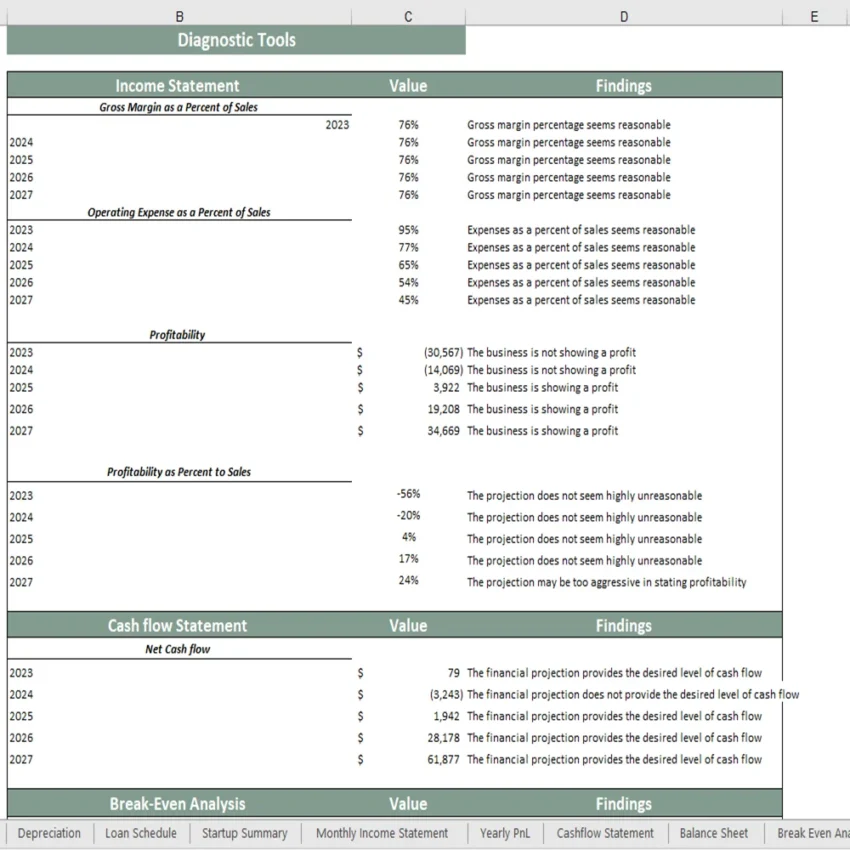Click the Break-Even Analysis header cell

[177, 803]
